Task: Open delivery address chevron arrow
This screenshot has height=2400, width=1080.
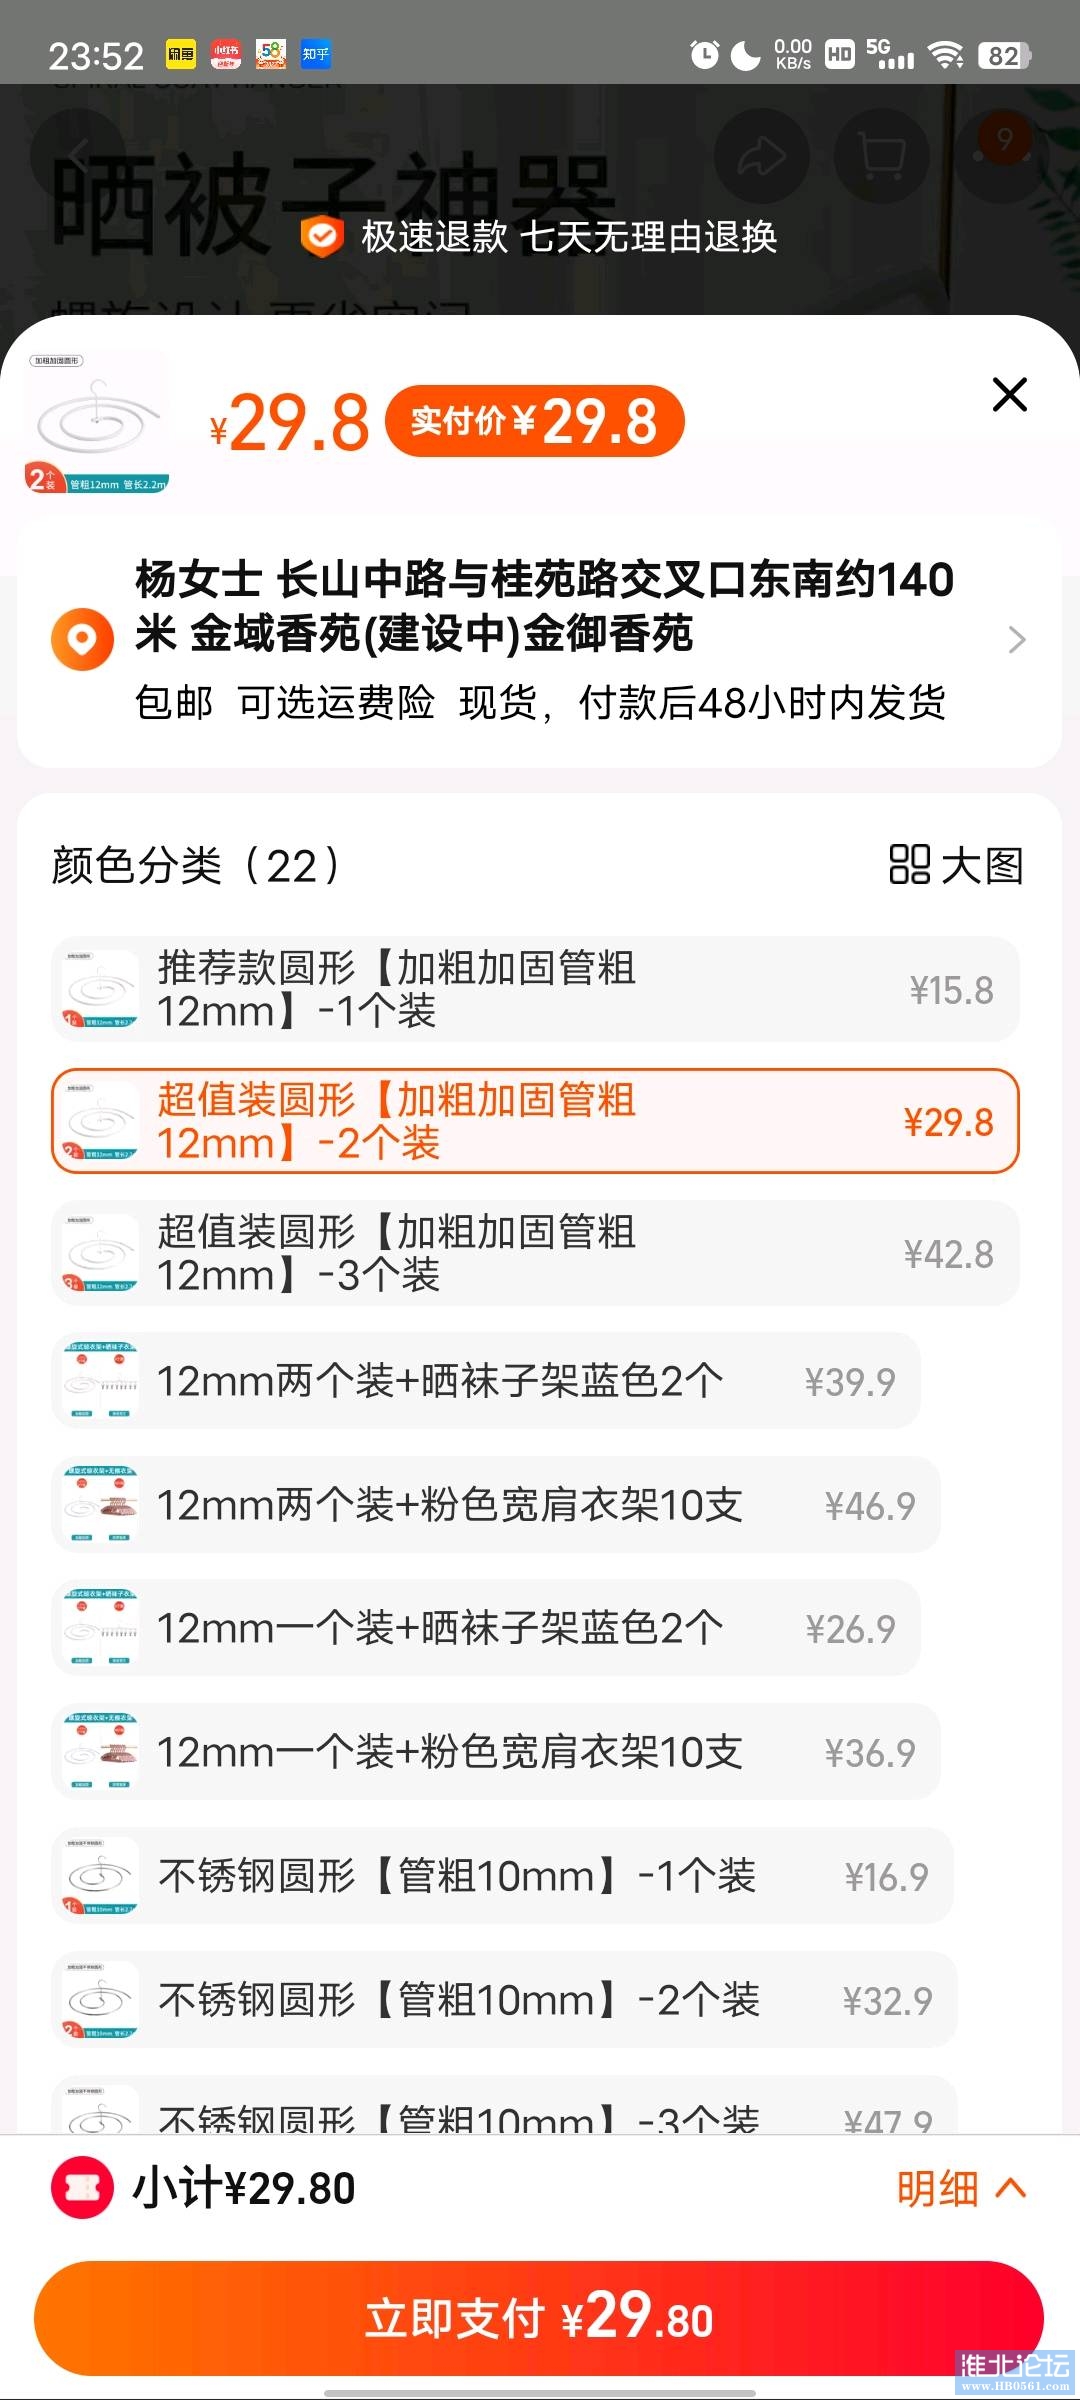Action: click(x=1017, y=639)
